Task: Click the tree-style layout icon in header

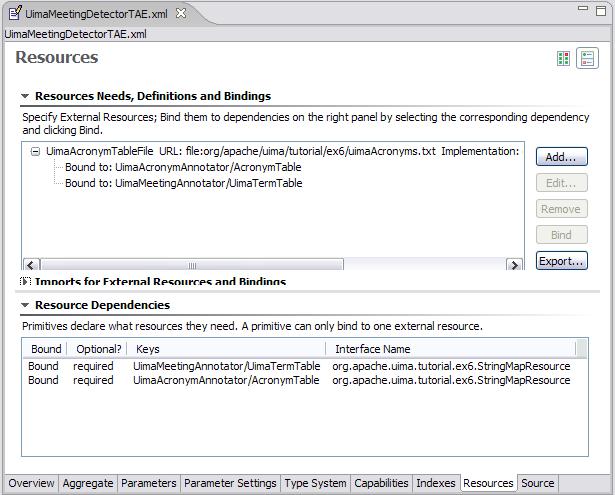Action: [x=564, y=59]
